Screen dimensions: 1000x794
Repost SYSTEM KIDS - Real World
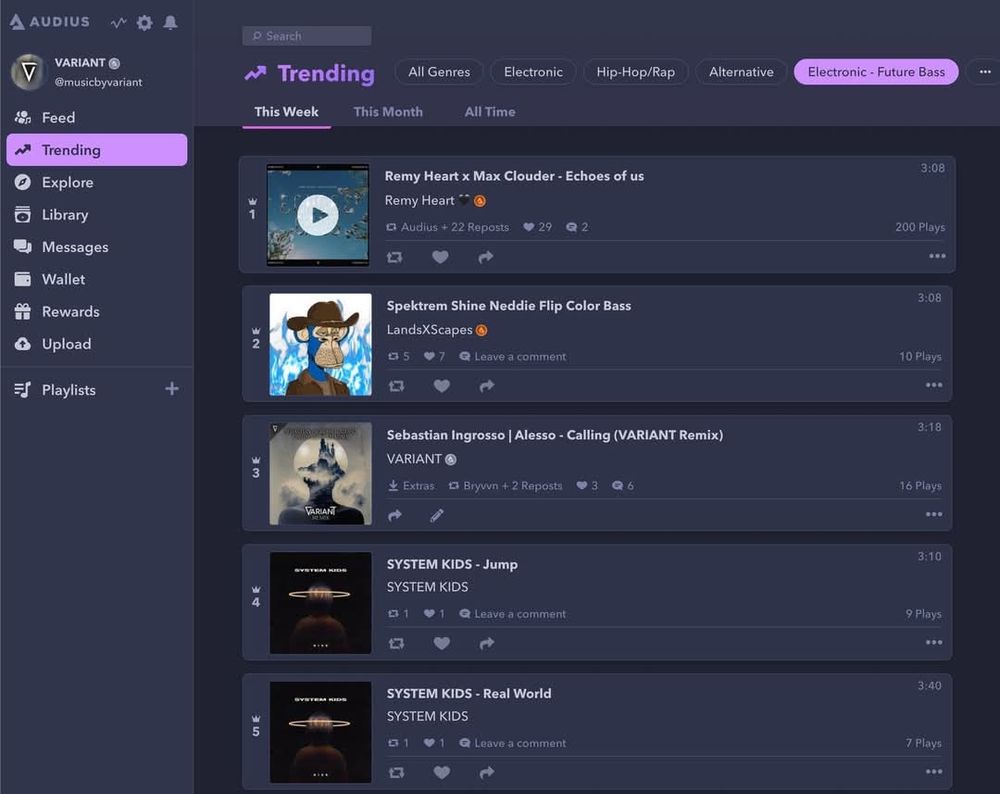396,773
